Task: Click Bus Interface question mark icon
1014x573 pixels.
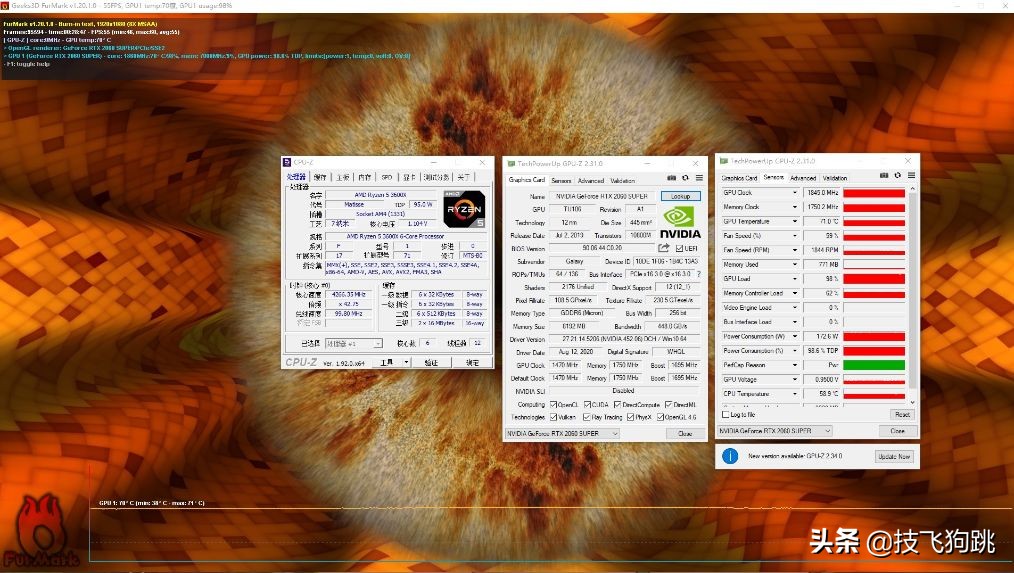Action: click(x=699, y=274)
